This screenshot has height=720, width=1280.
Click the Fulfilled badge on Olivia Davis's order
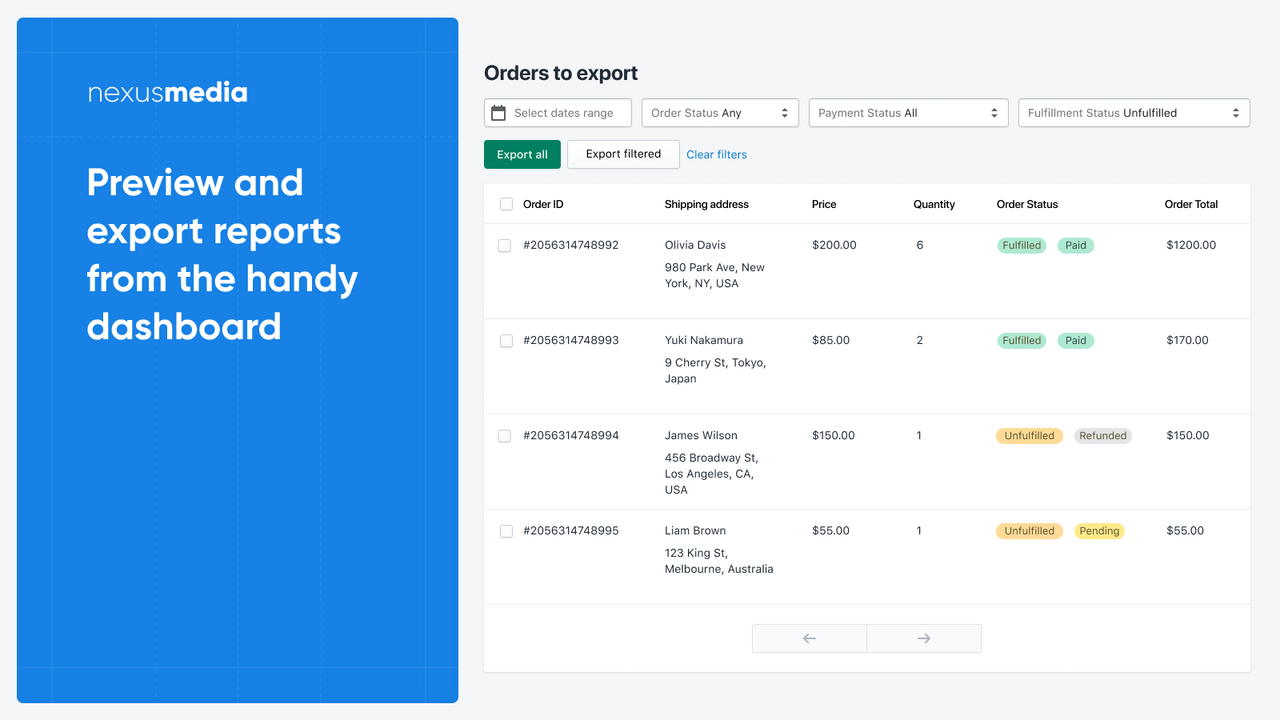tap(1021, 244)
